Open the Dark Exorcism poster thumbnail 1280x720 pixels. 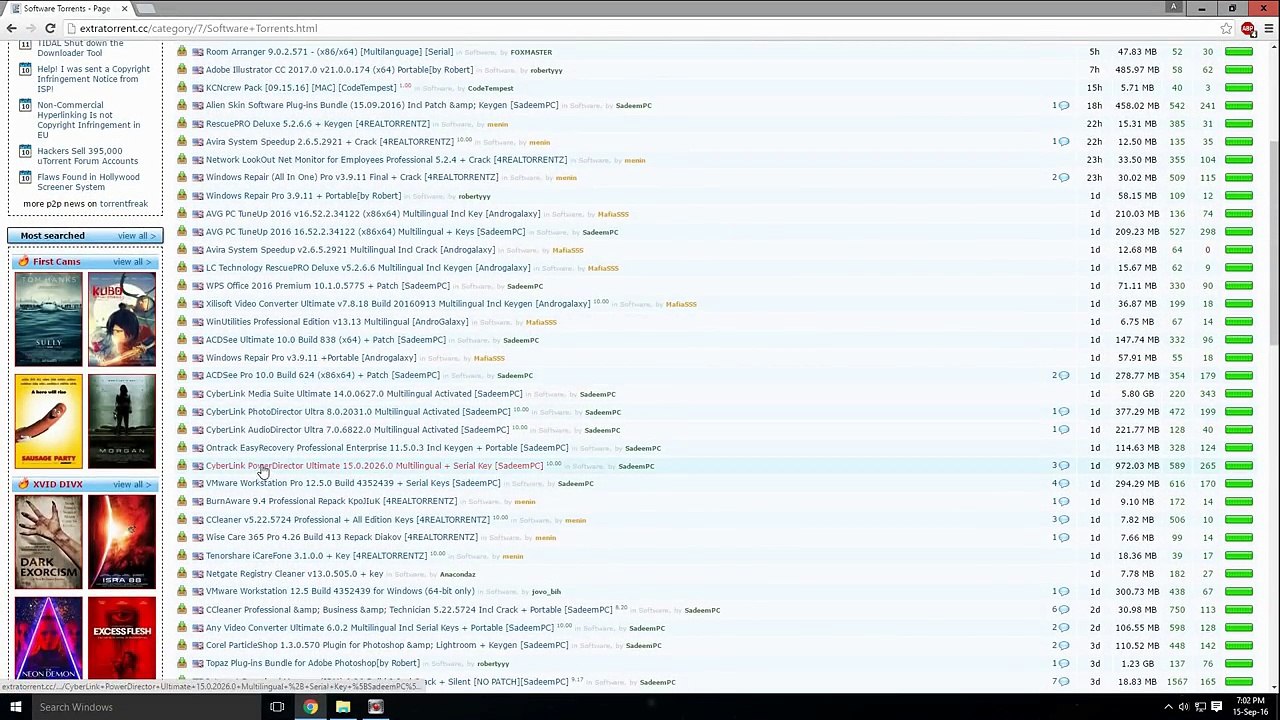coord(48,542)
